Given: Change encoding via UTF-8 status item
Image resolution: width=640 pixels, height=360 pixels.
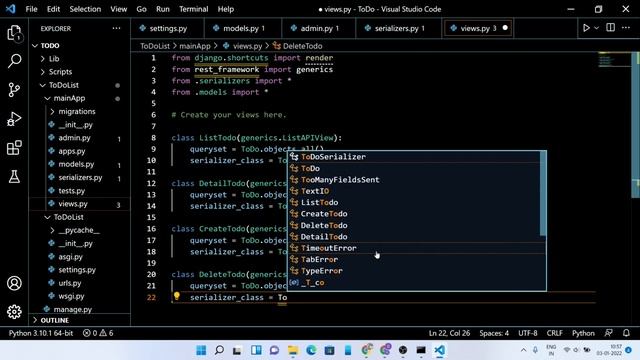Looking at the screenshot, I should tap(528, 333).
